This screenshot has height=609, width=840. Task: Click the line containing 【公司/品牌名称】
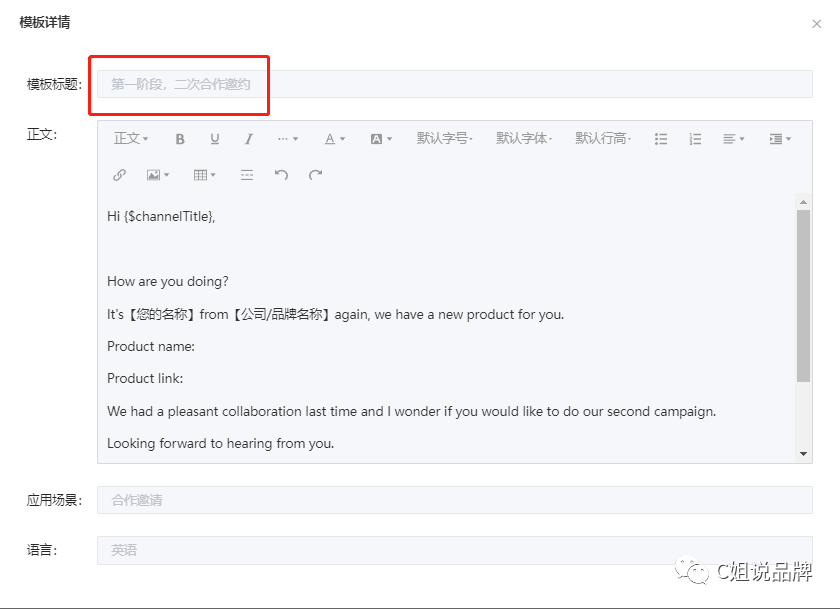click(335, 314)
